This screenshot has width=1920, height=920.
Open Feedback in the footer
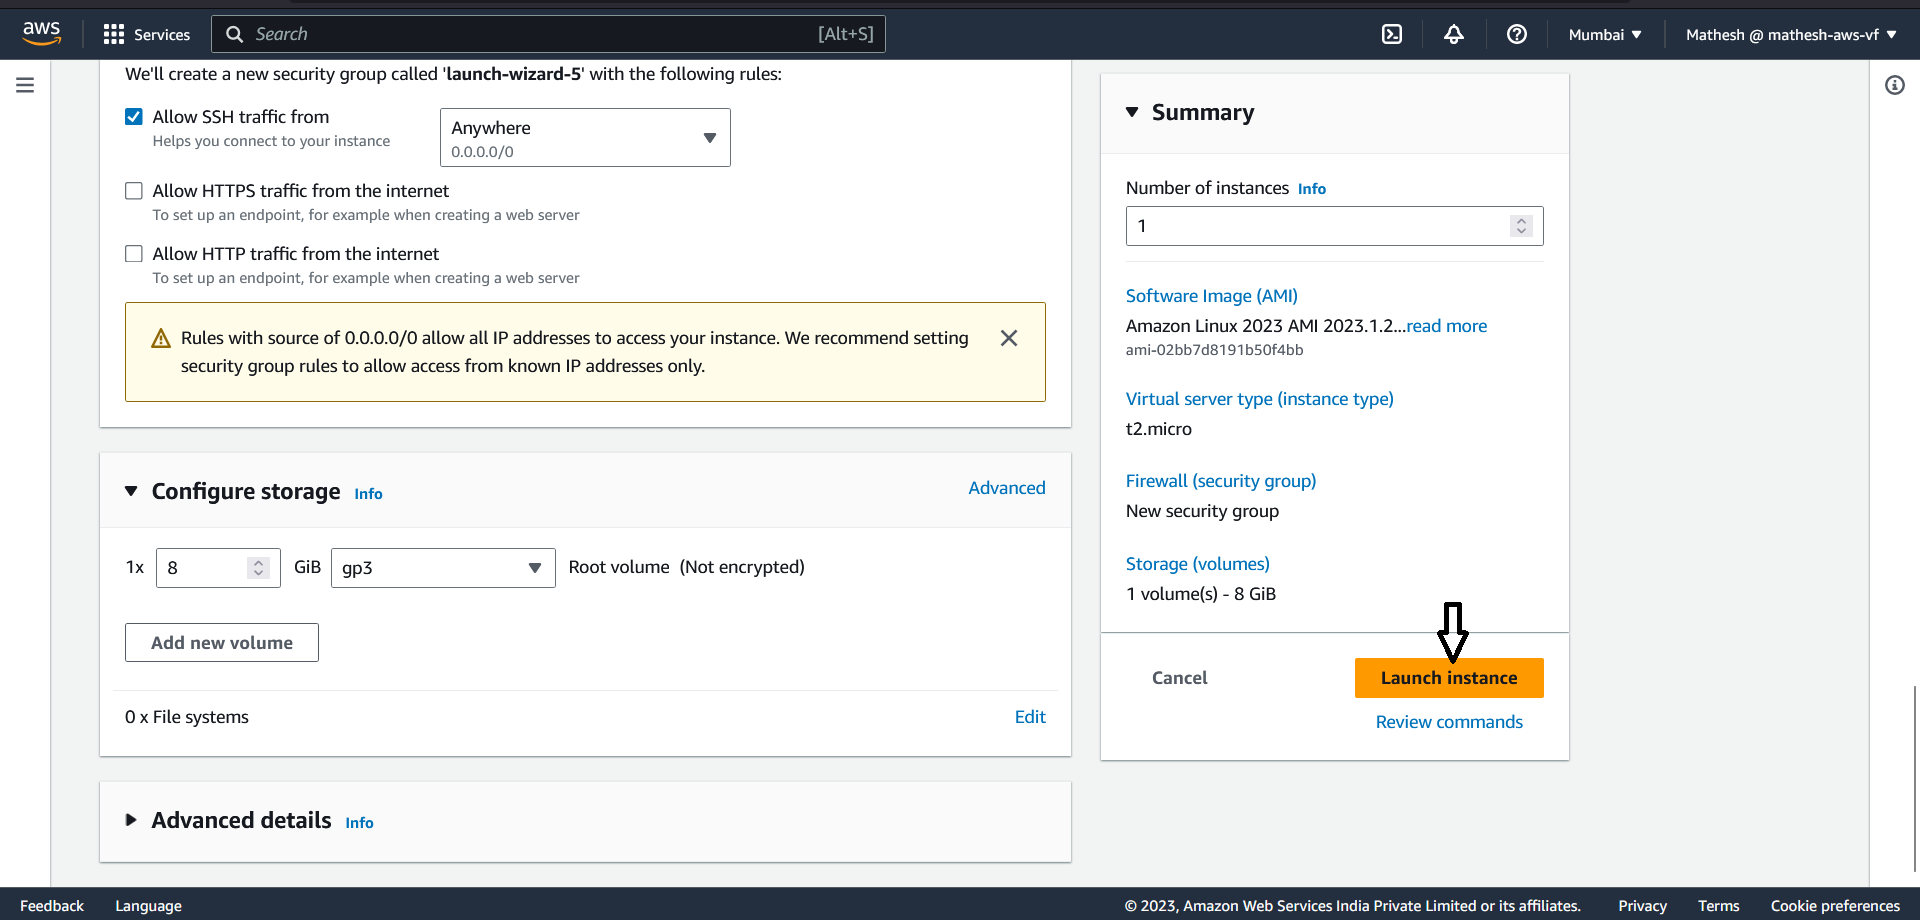52,906
